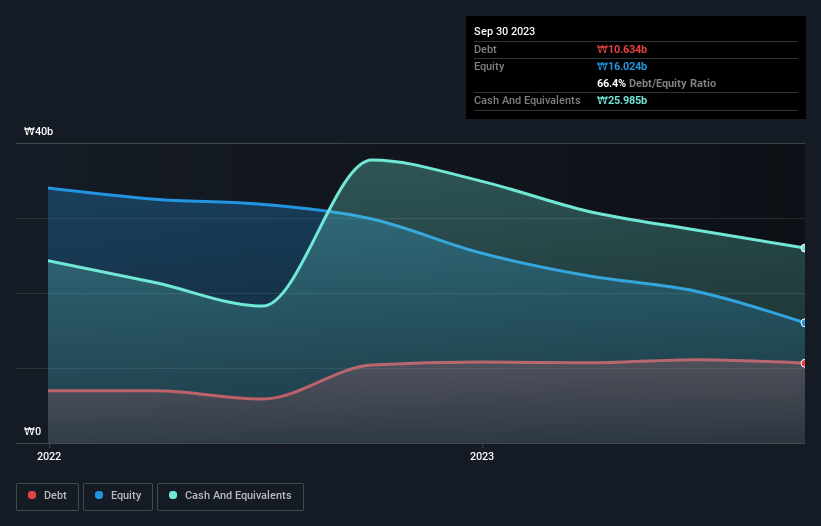Click the ₩0 y-axis label
This screenshot has height=526, width=821.
32,431
